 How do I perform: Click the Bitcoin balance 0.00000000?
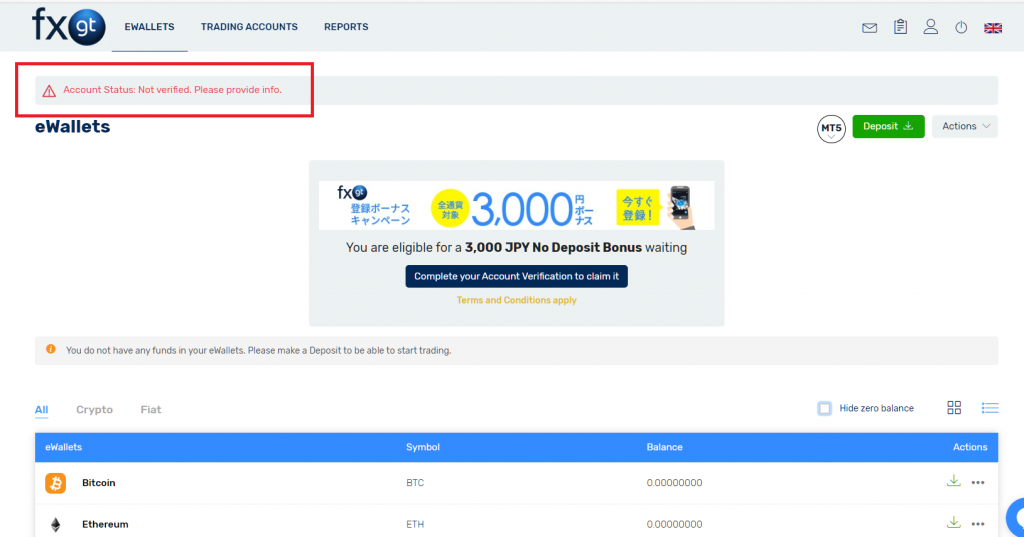coord(675,483)
